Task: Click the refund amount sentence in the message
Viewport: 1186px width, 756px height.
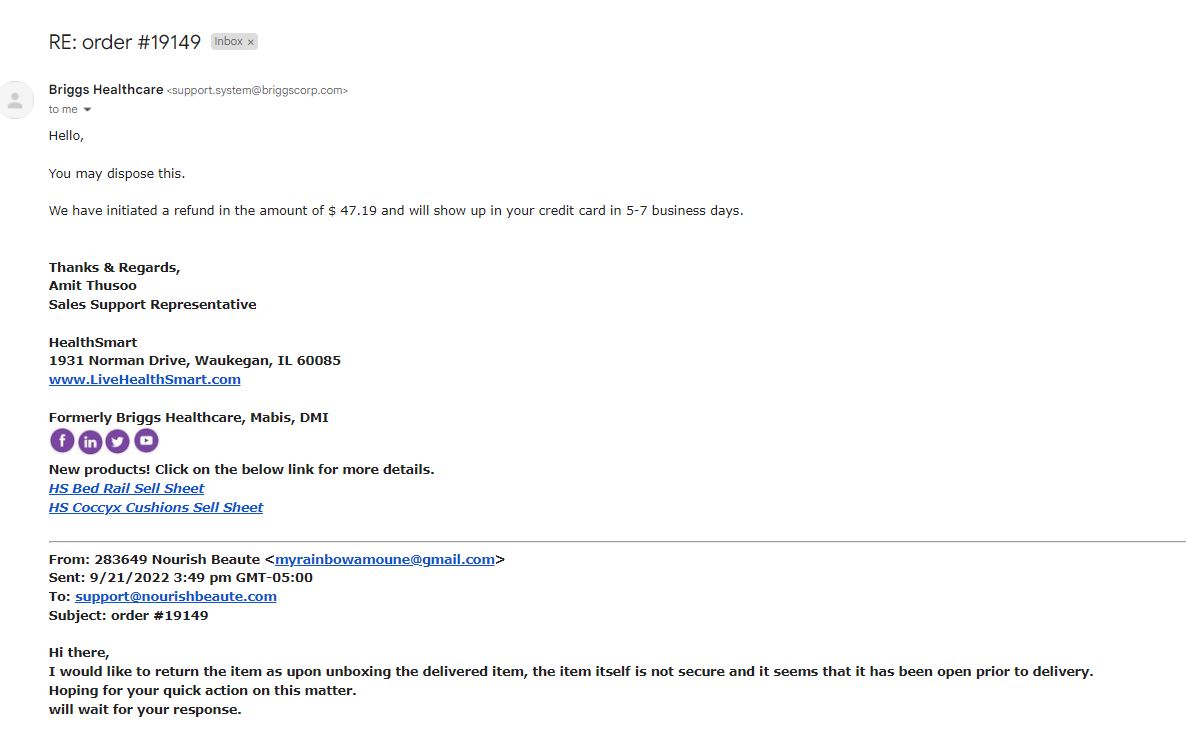Action: (396, 210)
